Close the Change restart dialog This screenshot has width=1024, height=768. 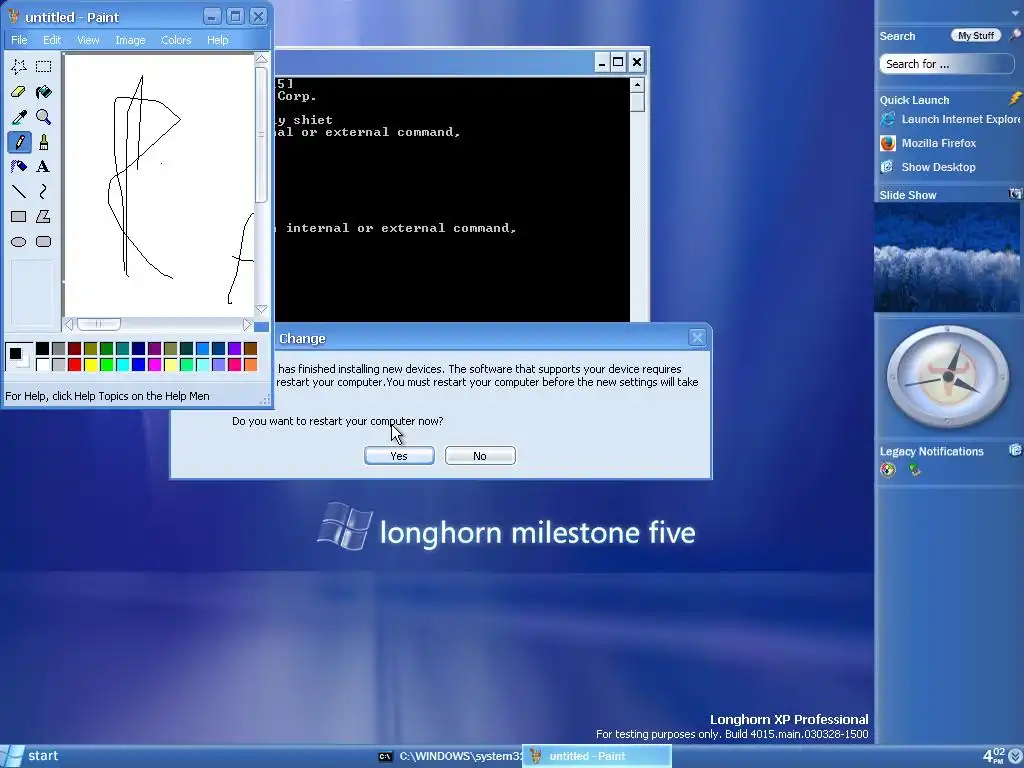pos(697,338)
